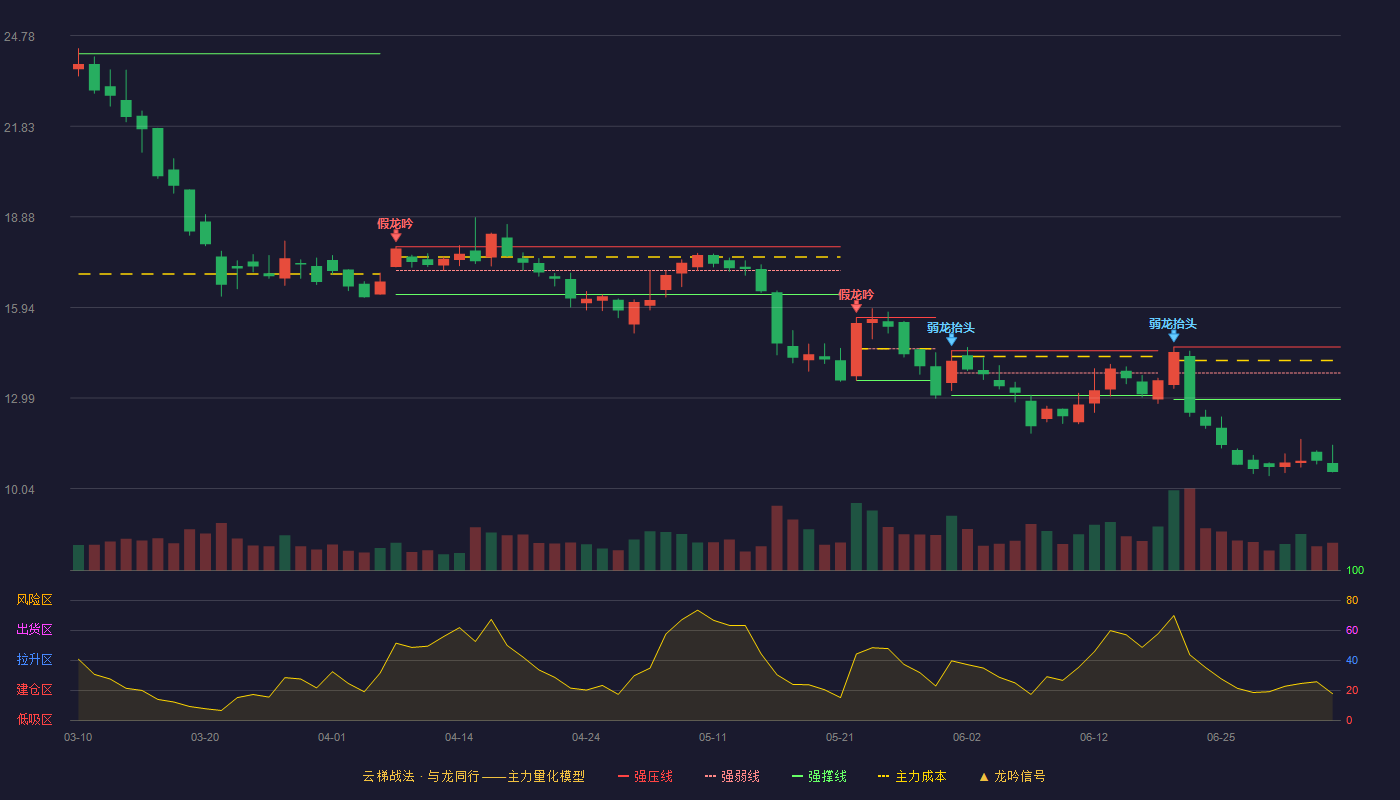Screen dimensions: 1400x800
Task: Select the 拉升区 zone label
Action: pos(34,660)
